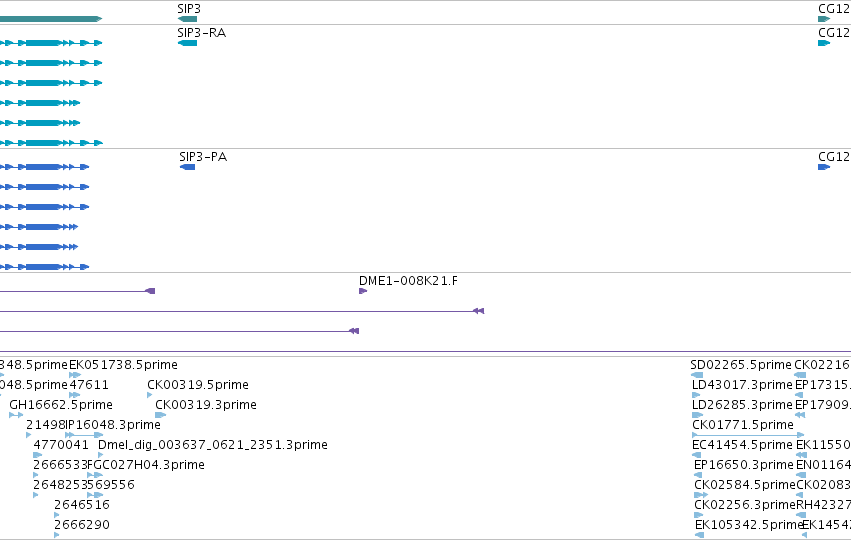Click the CK02256.3prime label
851x540 pixels.
coord(745,505)
